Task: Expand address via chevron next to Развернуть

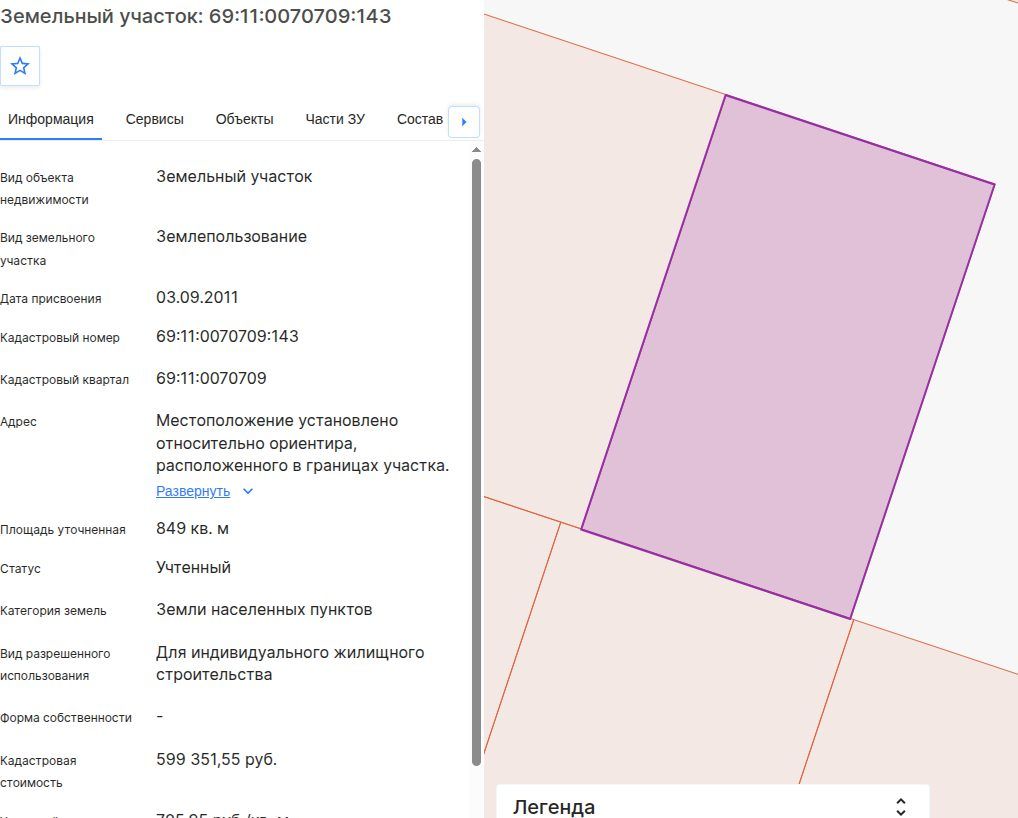Action: pyautogui.click(x=247, y=491)
